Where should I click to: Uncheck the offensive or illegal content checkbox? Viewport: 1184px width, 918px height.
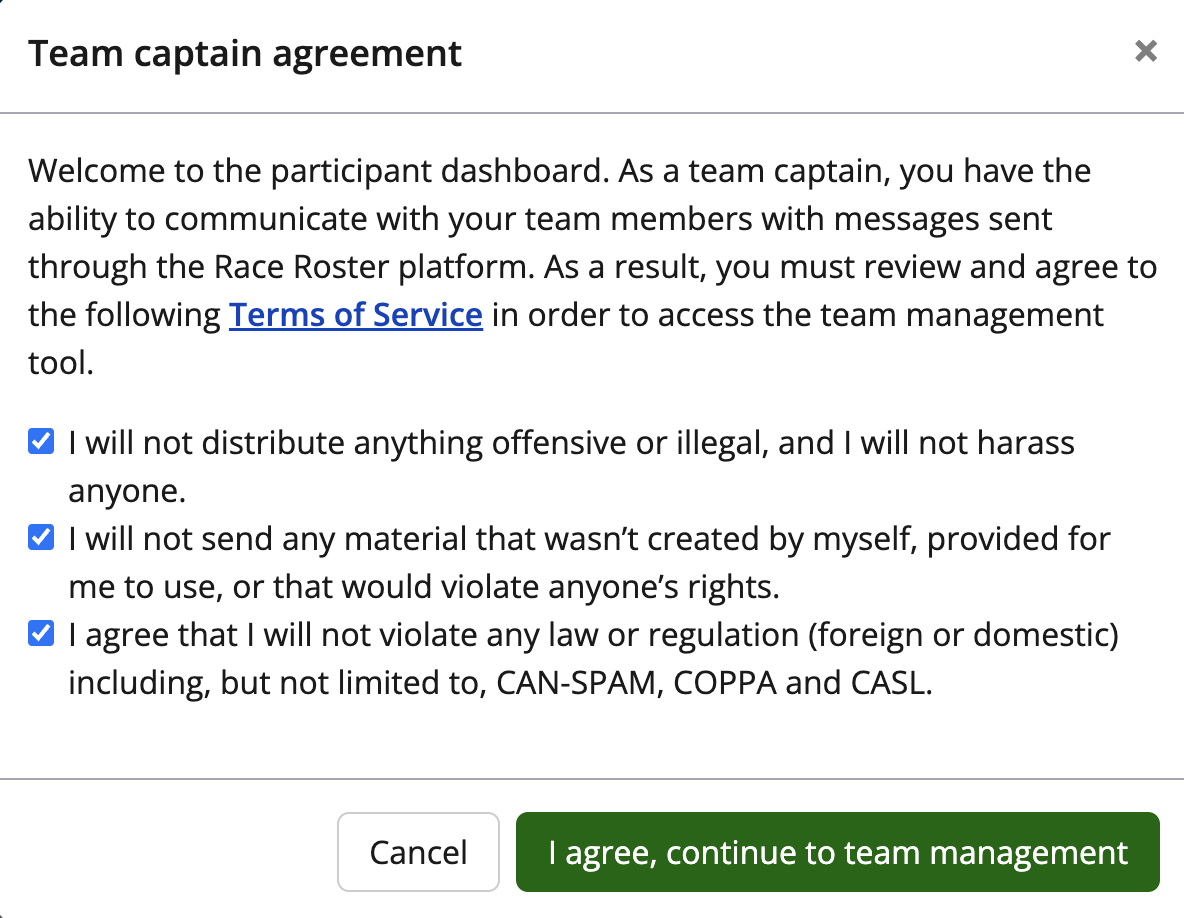(x=41, y=441)
